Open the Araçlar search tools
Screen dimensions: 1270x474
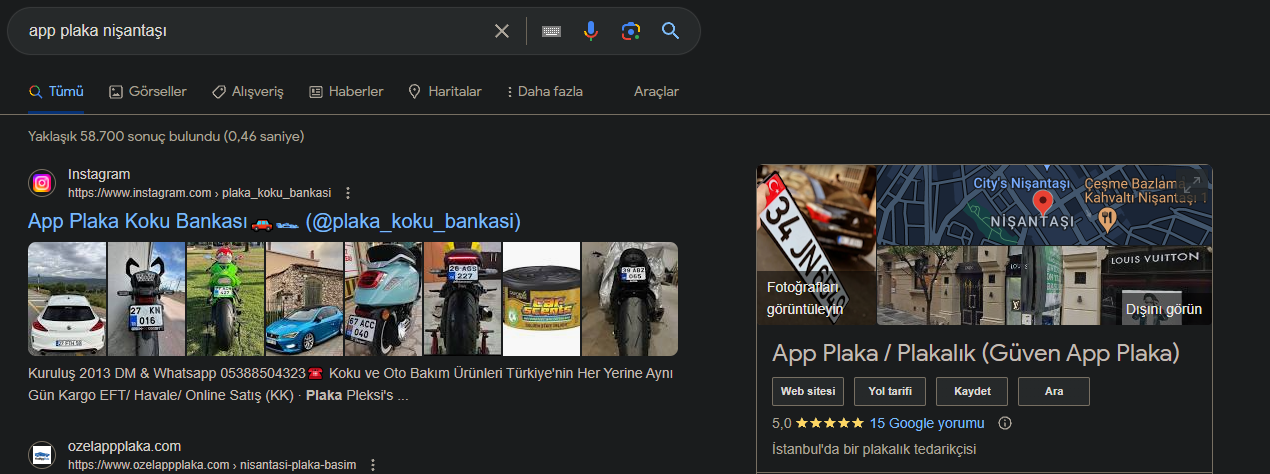click(656, 91)
